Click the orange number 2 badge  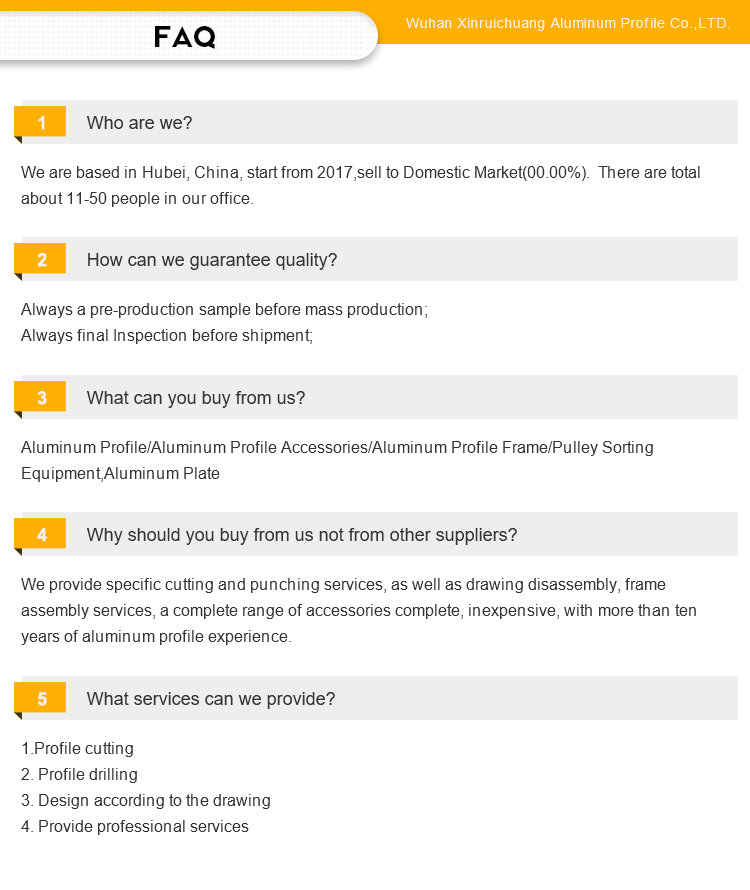(40, 259)
